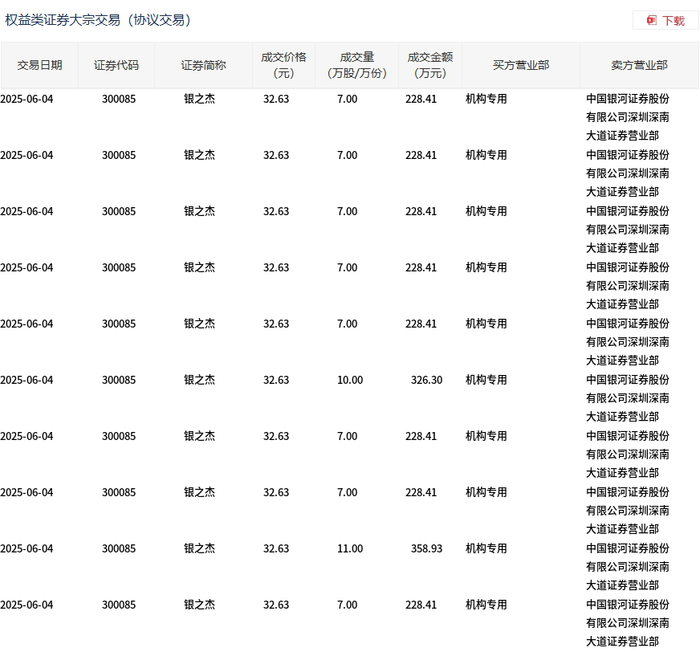700x652 pixels.
Task: Click 机构专用 in the 358.93 row
Action: (486, 548)
